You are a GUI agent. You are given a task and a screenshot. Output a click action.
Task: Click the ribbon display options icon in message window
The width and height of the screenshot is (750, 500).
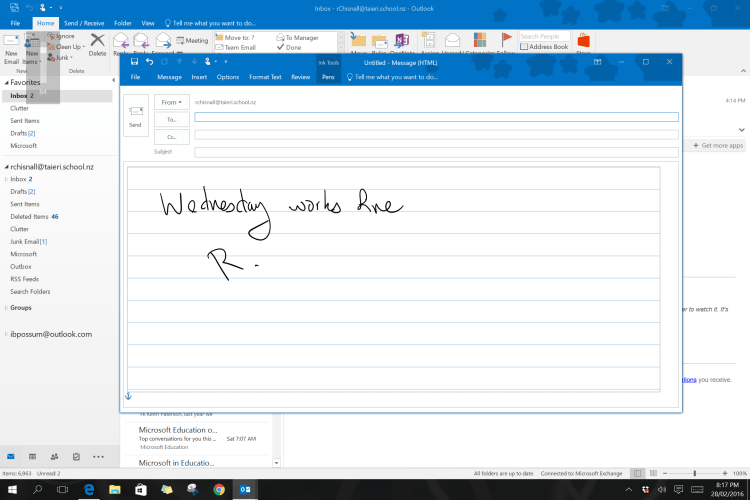point(597,62)
